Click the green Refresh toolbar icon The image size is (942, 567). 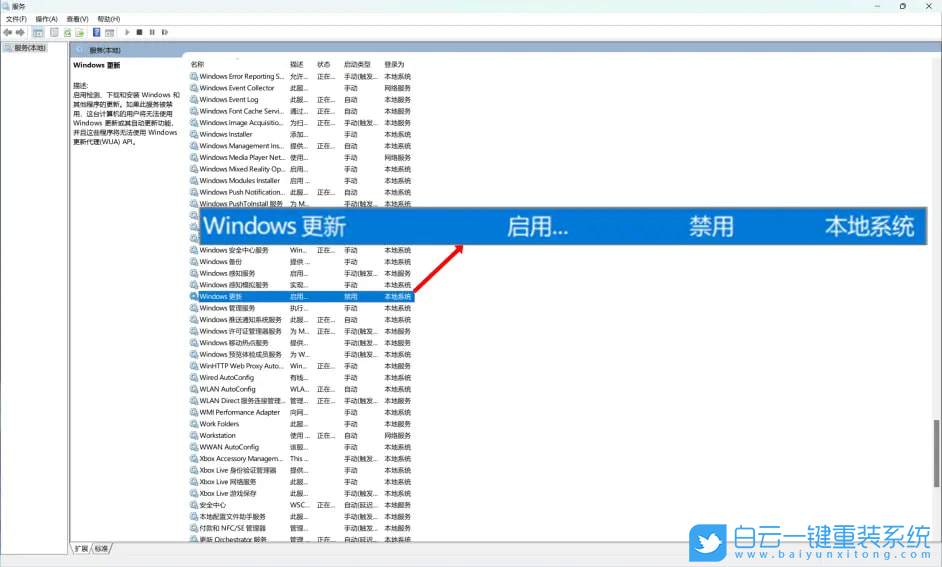(x=67, y=32)
